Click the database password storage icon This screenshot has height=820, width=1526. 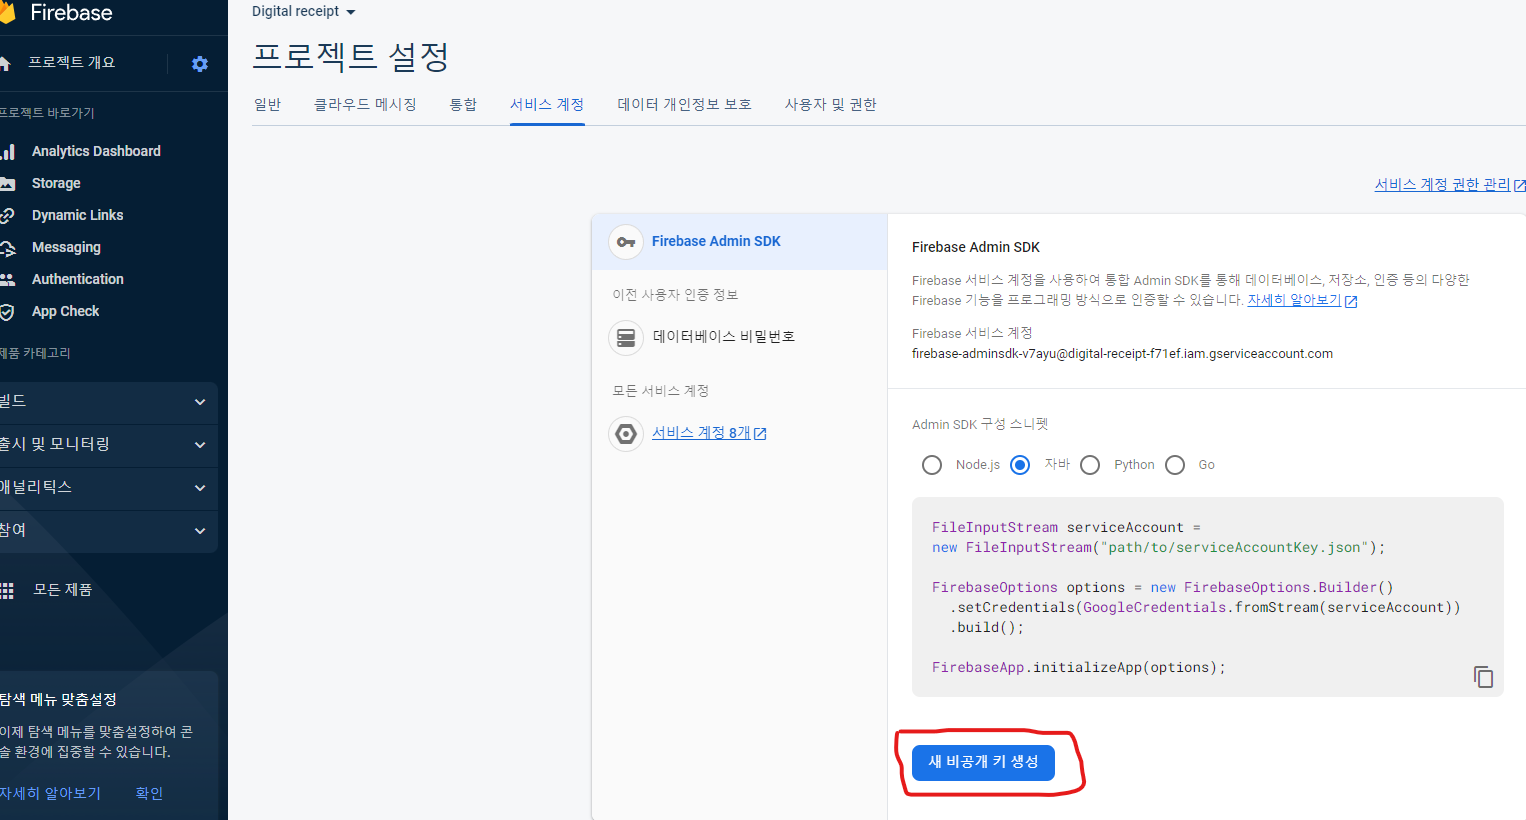click(x=626, y=337)
